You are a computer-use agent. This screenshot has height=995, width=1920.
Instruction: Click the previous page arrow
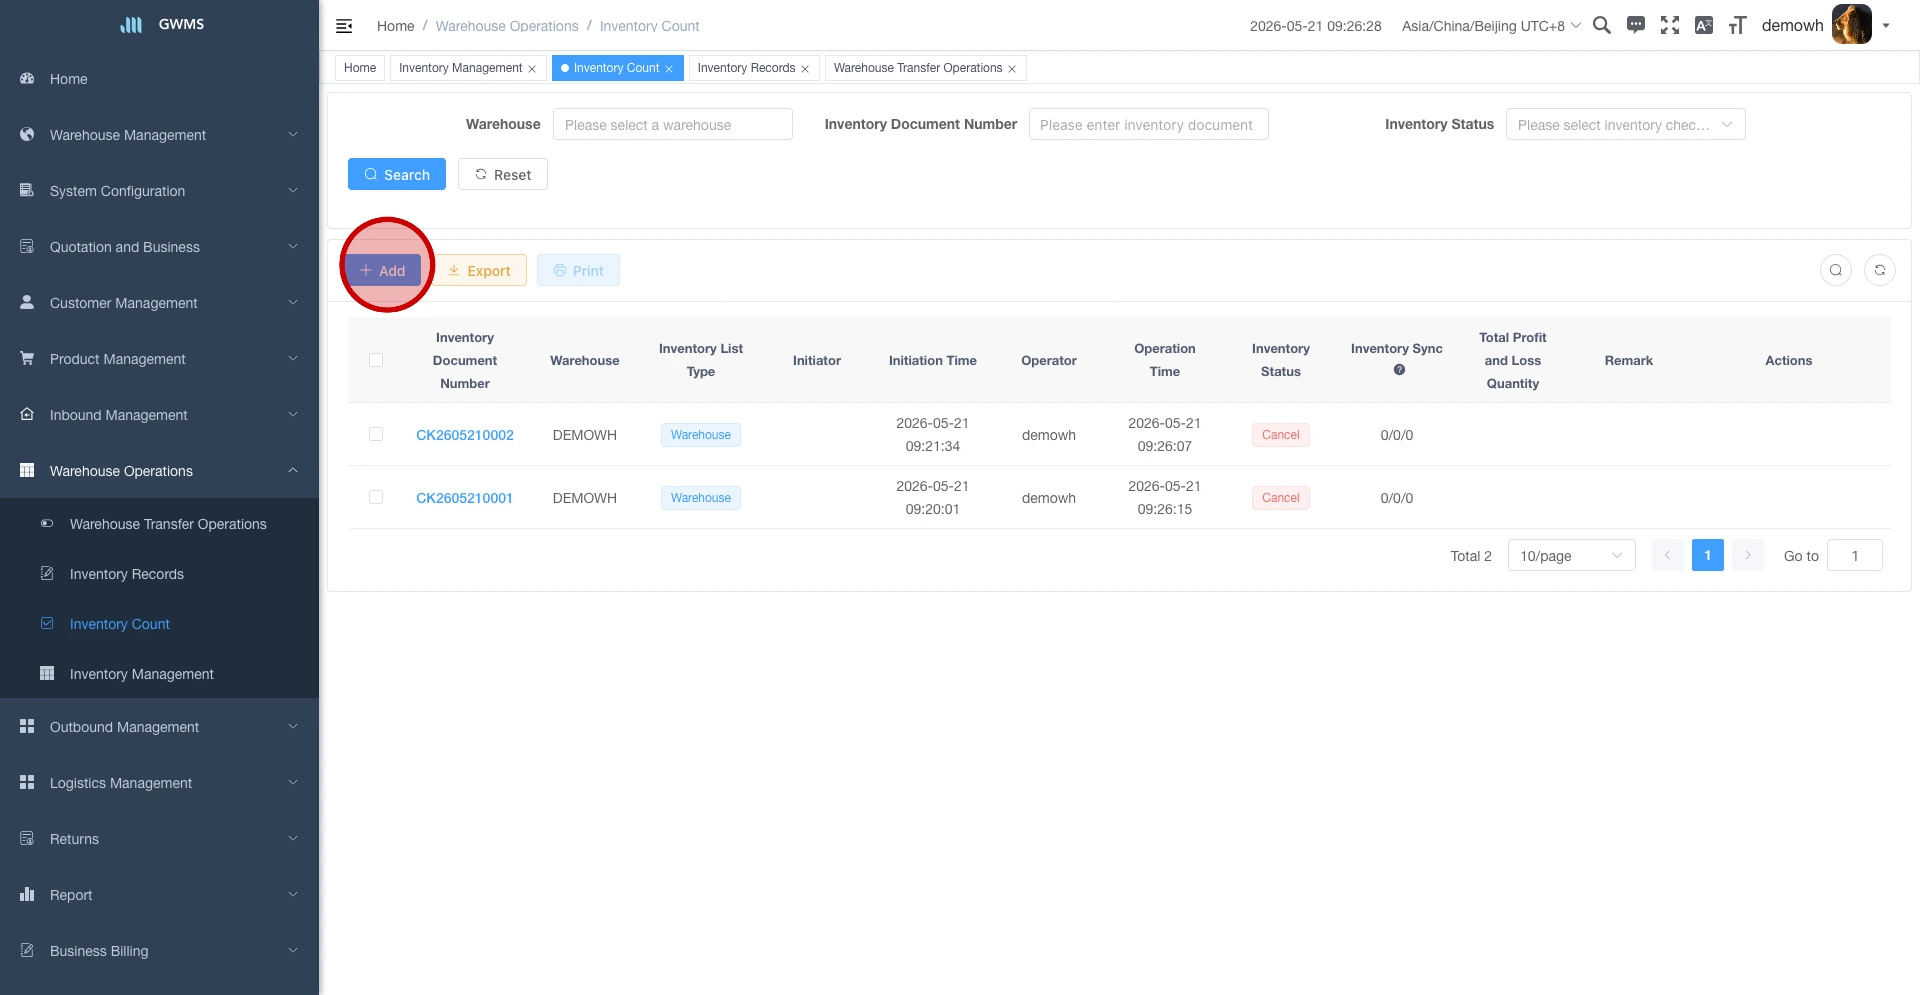(1668, 555)
